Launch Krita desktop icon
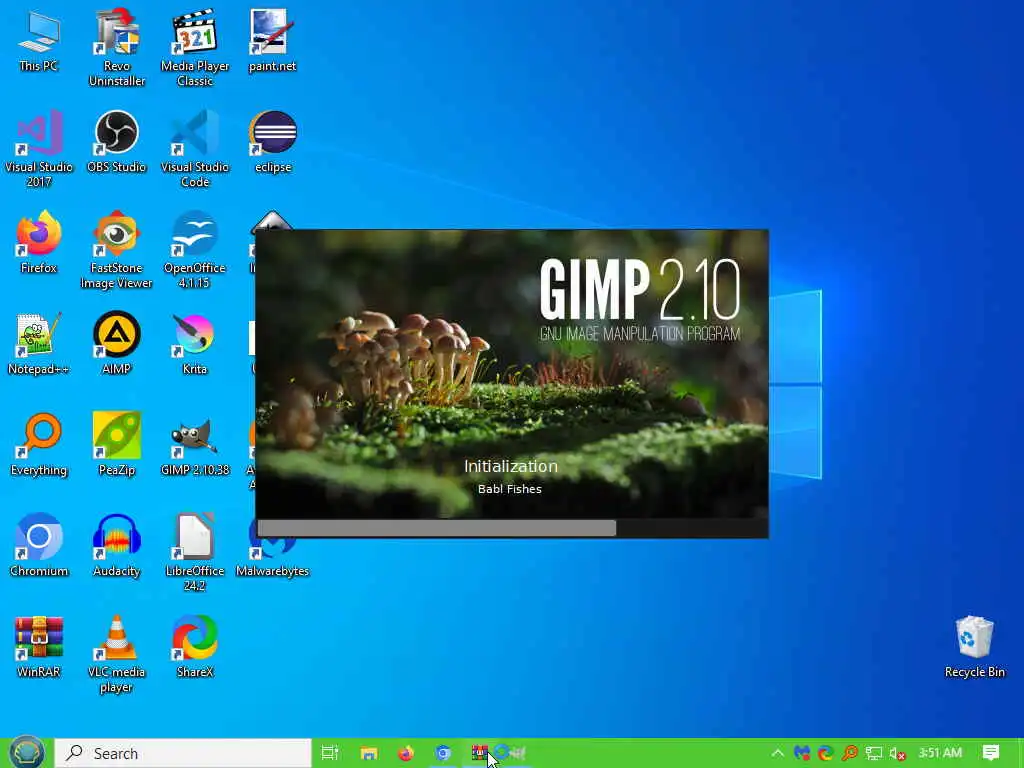The width and height of the screenshot is (1024, 768). click(195, 344)
